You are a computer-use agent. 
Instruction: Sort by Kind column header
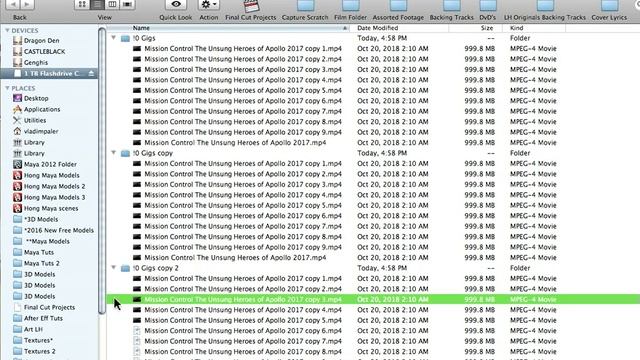coord(534,28)
